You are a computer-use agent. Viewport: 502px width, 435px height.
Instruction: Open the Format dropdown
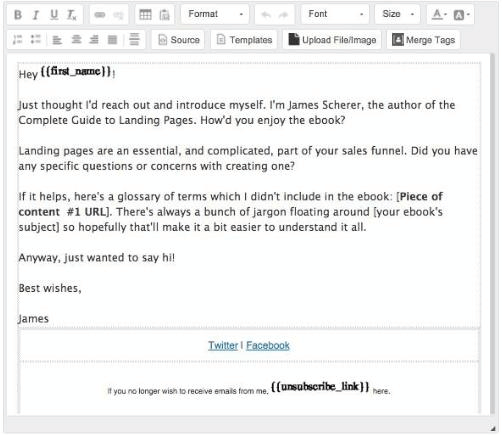[215, 14]
